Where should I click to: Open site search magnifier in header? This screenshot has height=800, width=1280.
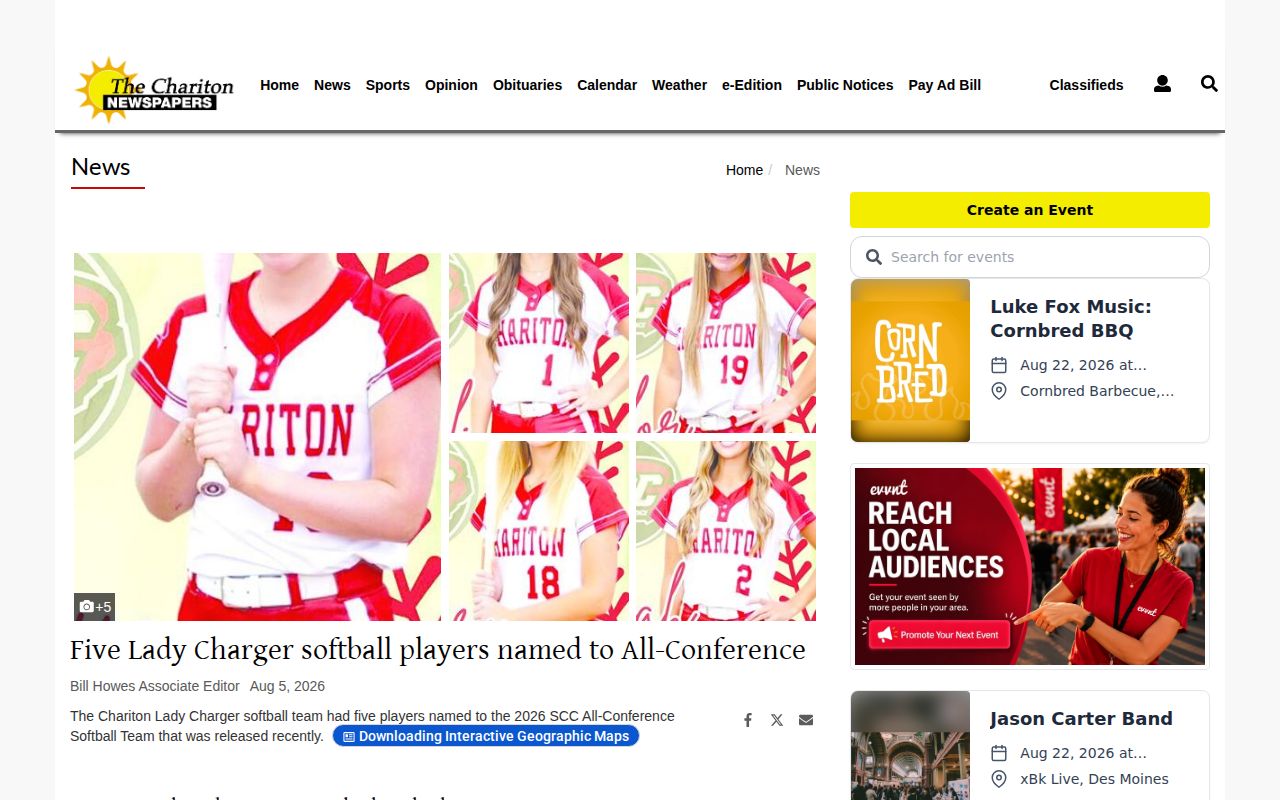pyautogui.click(x=1209, y=84)
